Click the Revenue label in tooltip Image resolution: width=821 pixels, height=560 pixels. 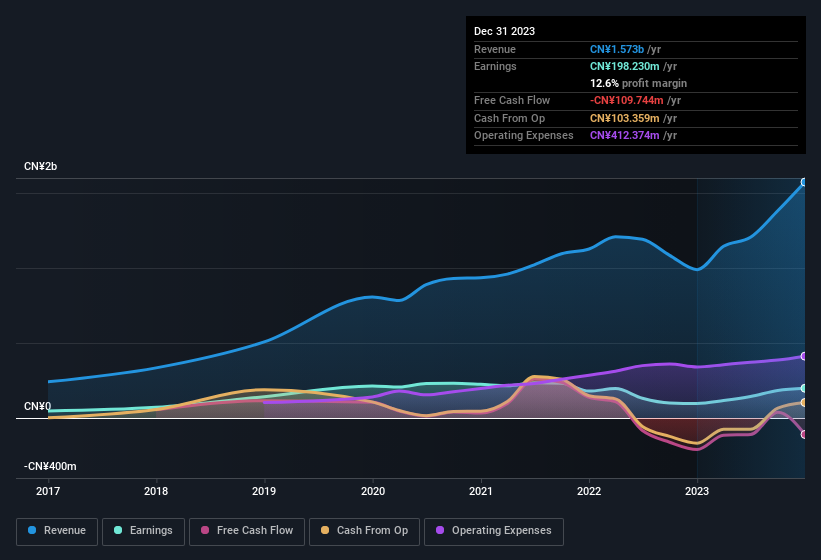pyautogui.click(x=495, y=49)
